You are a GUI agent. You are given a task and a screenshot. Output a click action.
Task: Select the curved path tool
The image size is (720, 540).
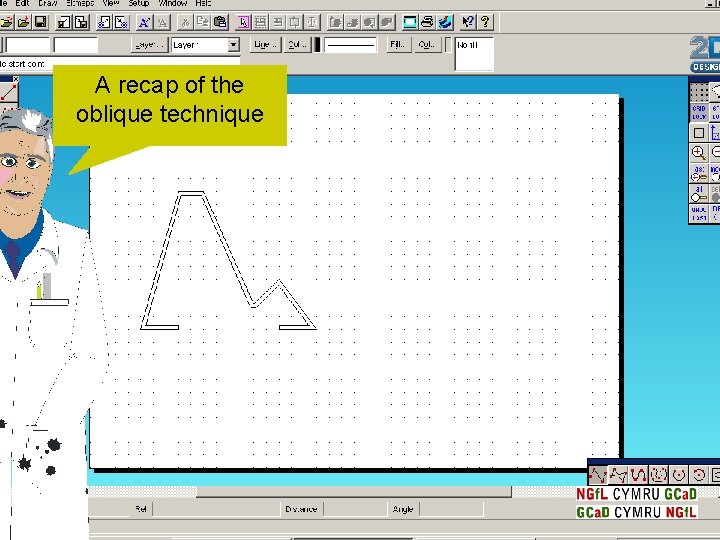point(638,474)
